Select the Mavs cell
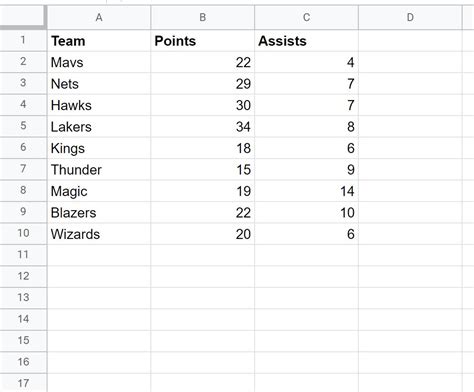Image resolution: width=474 pixels, height=392 pixels. (x=99, y=62)
